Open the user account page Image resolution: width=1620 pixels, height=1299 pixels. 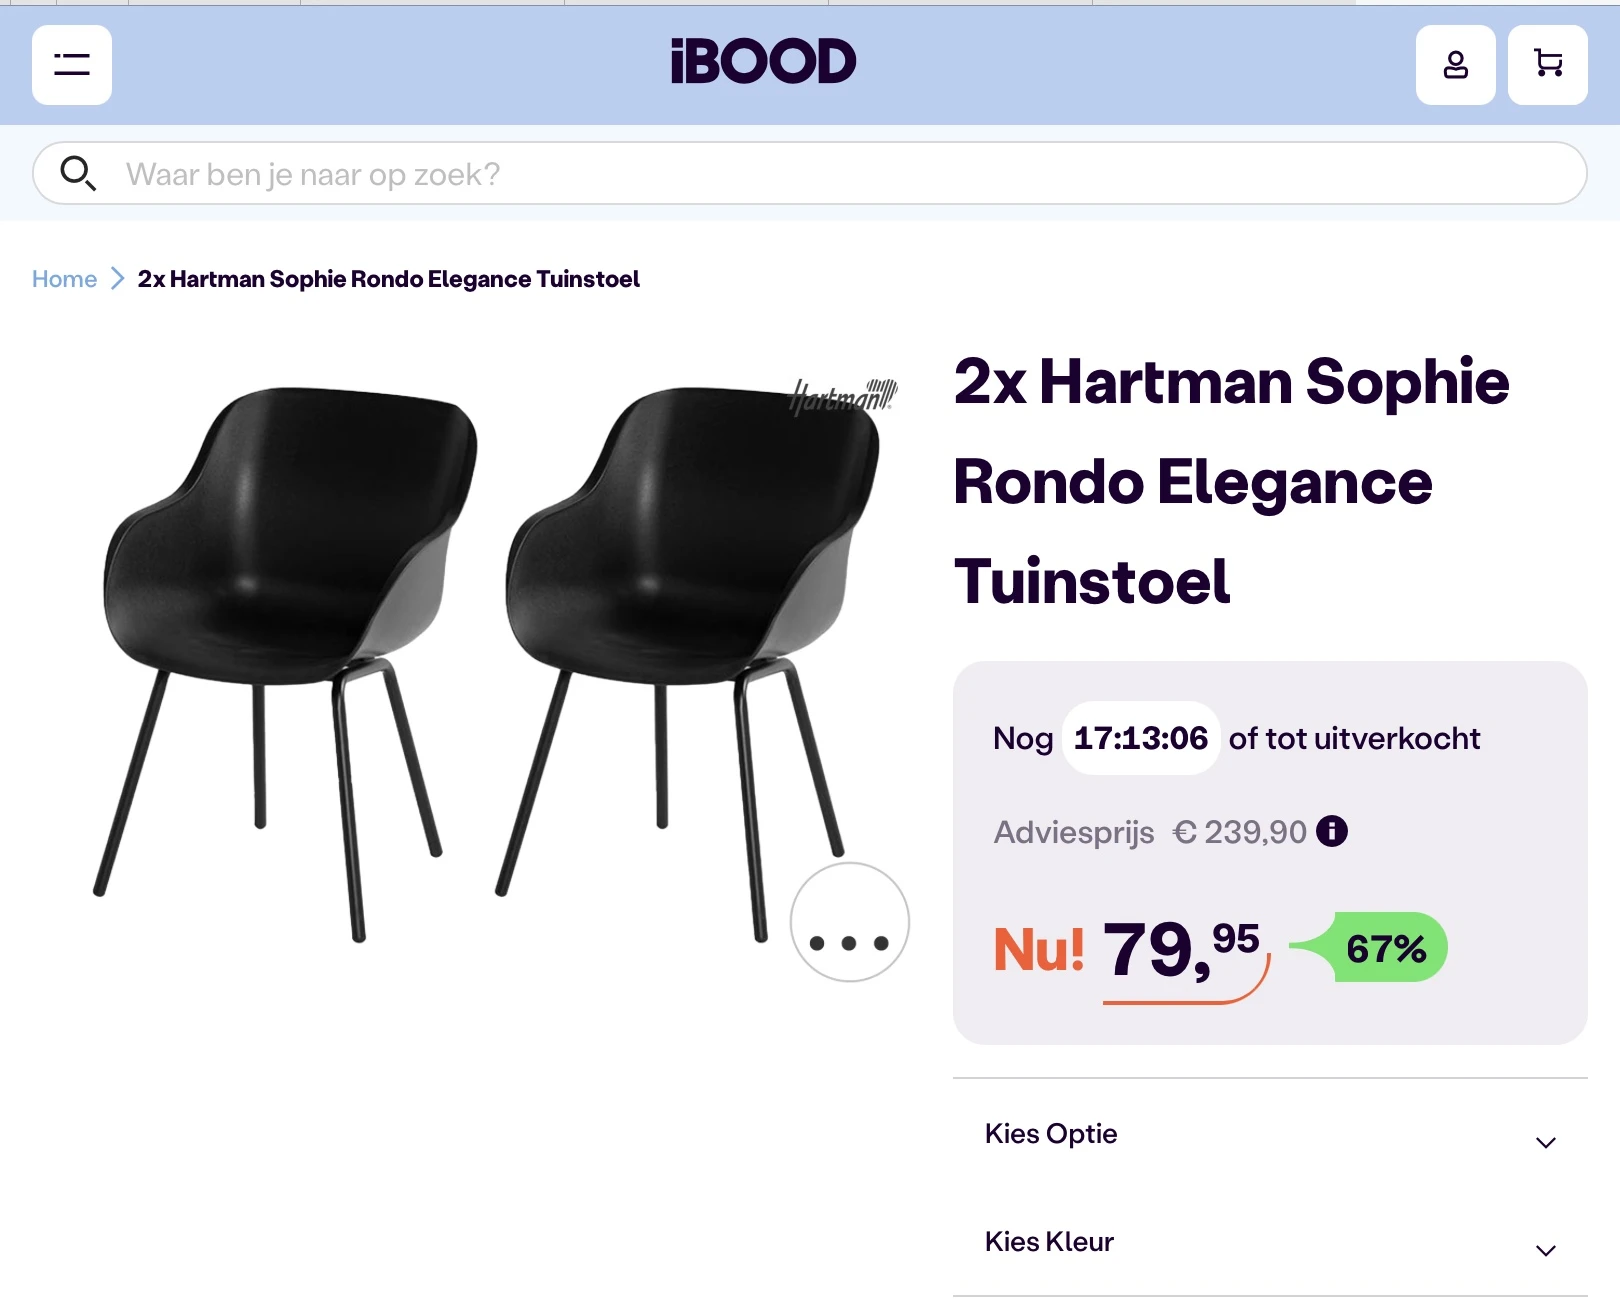point(1455,65)
